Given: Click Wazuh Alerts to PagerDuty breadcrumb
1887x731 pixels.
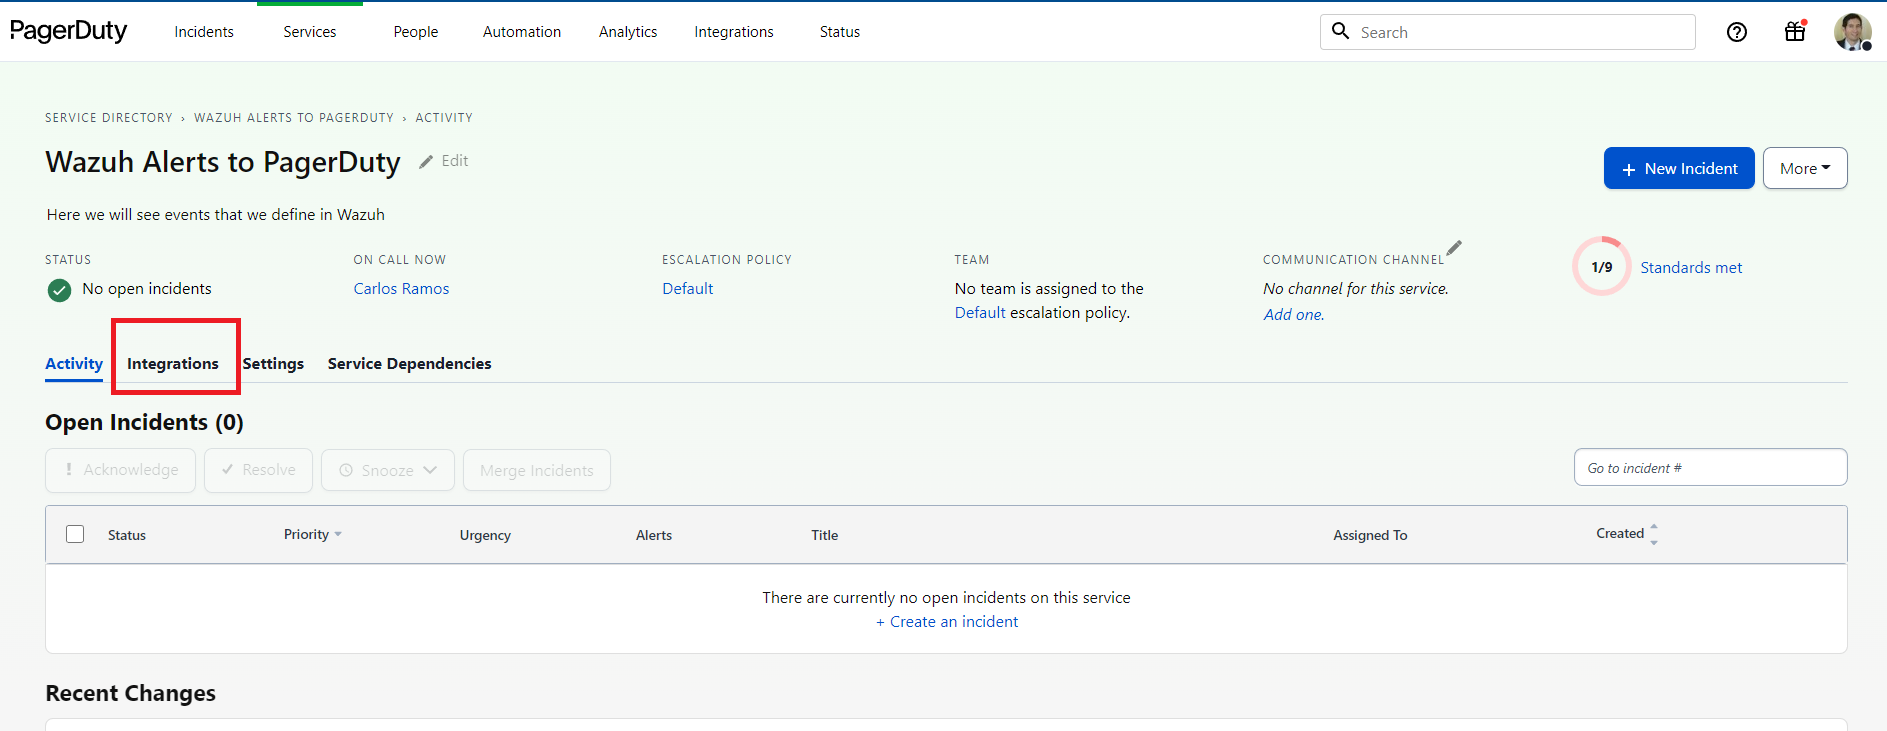Looking at the screenshot, I should click(x=294, y=118).
